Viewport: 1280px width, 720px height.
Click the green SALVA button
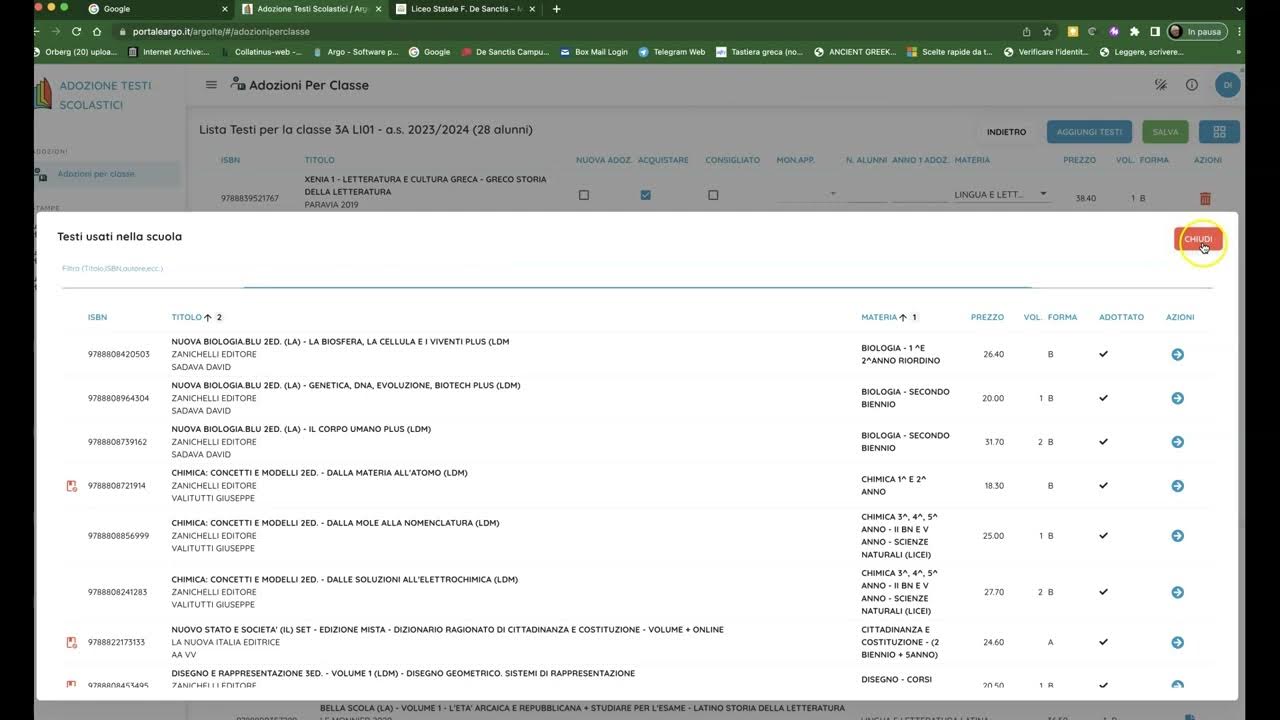point(1165,132)
